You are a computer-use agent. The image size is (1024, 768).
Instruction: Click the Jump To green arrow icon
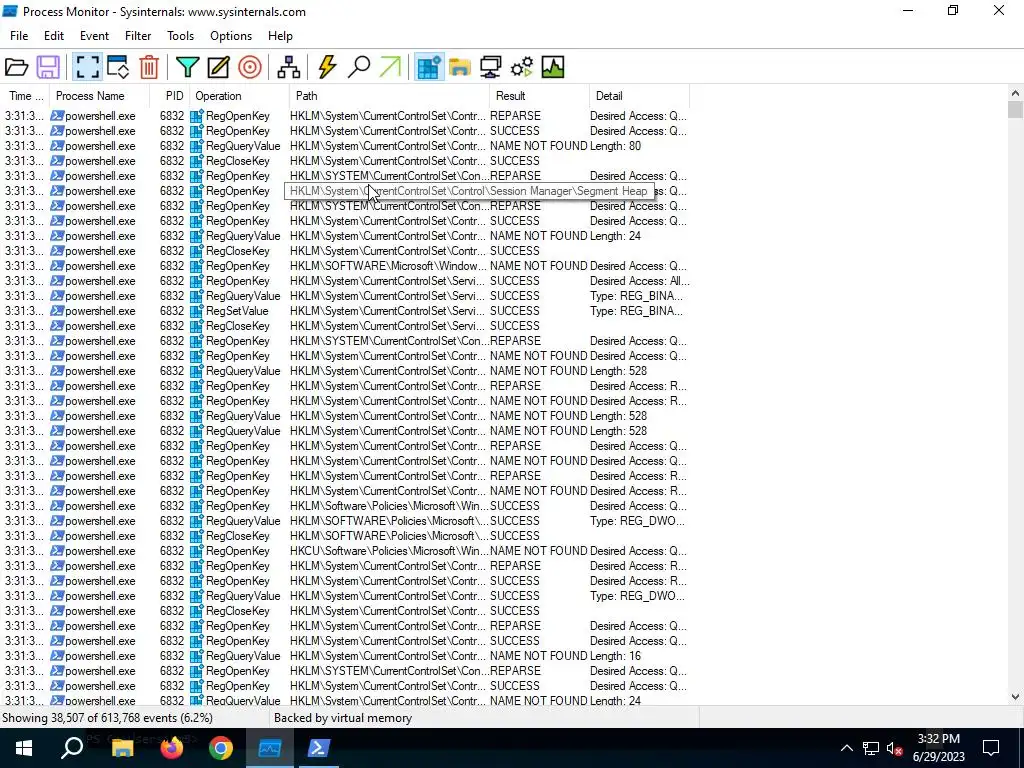(x=390, y=67)
